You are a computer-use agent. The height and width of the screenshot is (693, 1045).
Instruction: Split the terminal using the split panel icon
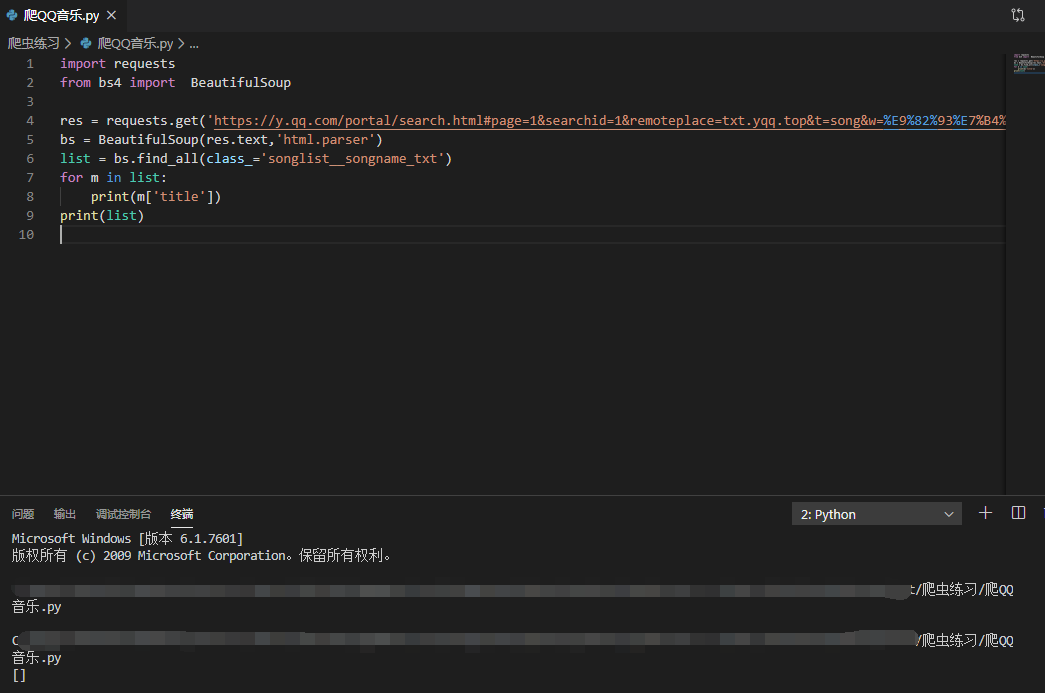[1018, 513]
